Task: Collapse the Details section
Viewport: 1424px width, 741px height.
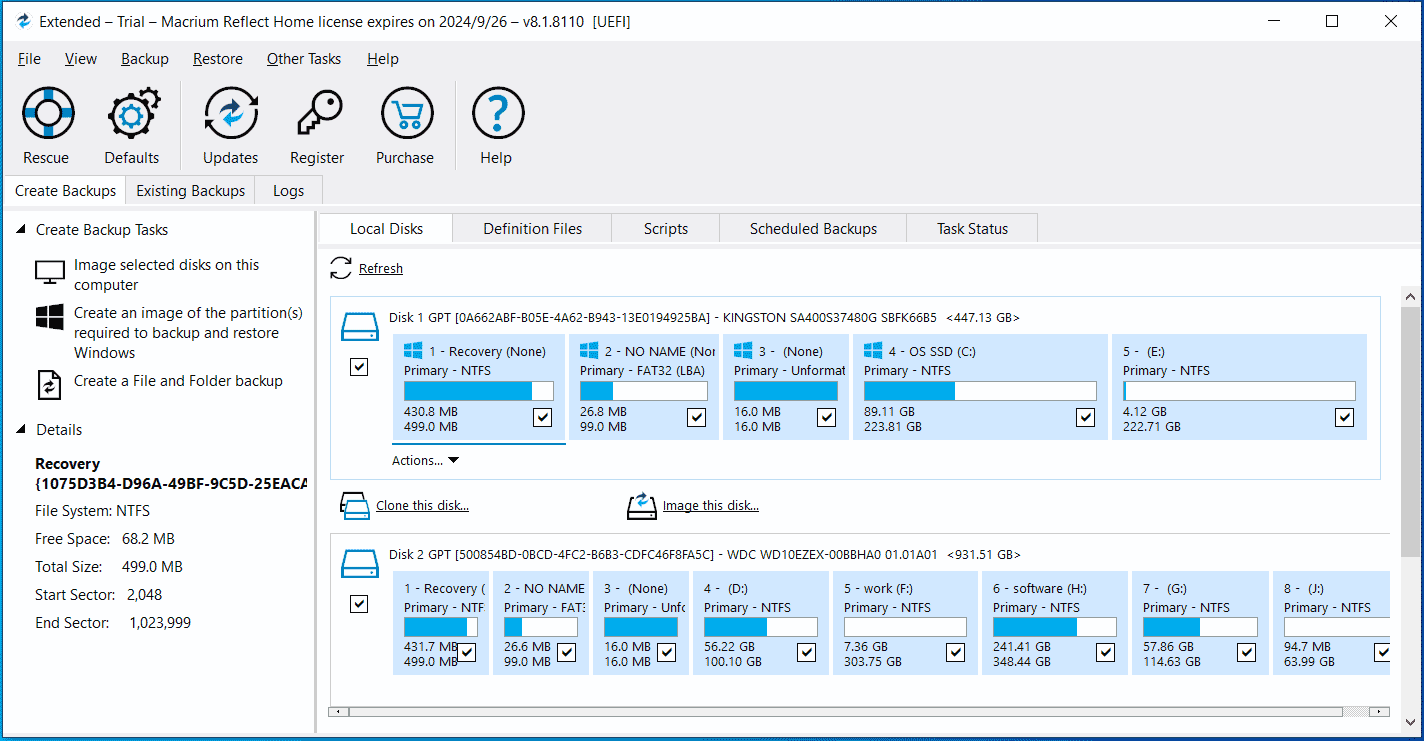Action: pyautogui.click(x=20, y=430)
